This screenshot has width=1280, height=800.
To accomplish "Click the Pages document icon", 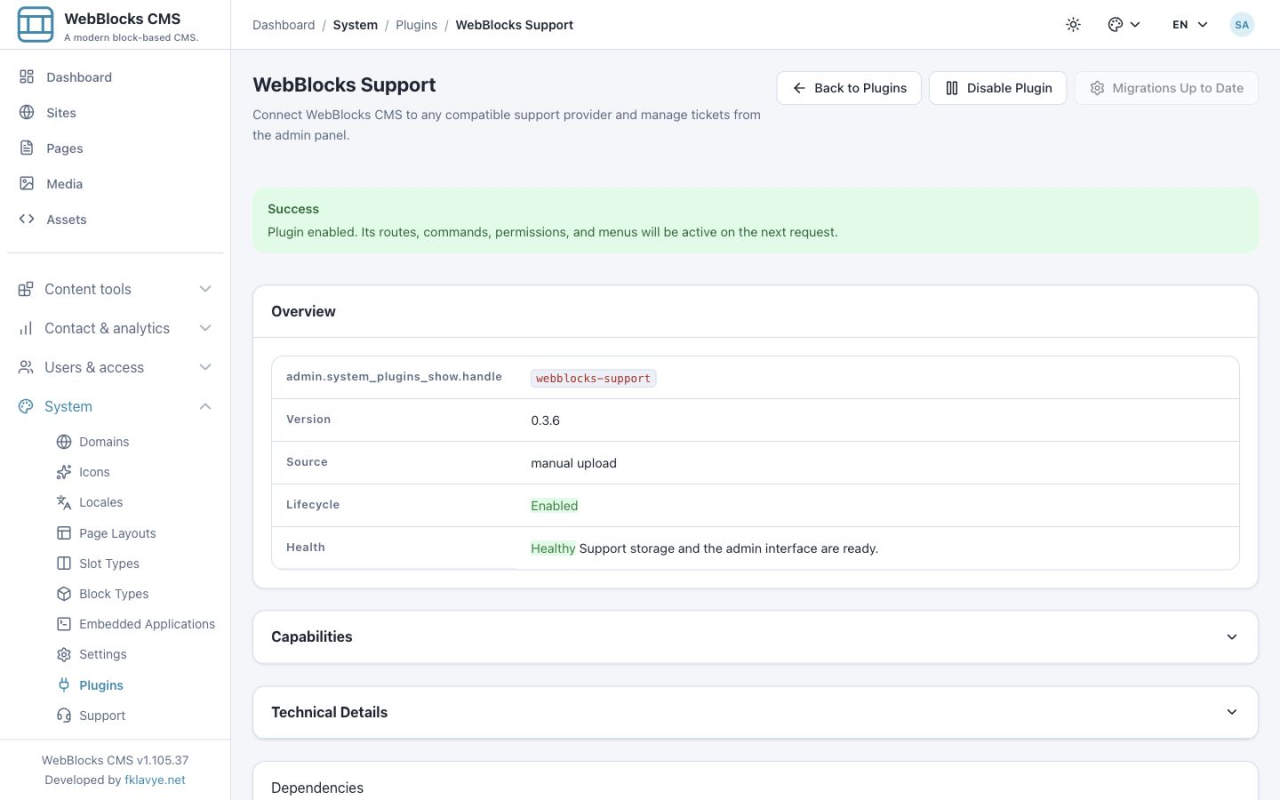I will click(27, 148).
